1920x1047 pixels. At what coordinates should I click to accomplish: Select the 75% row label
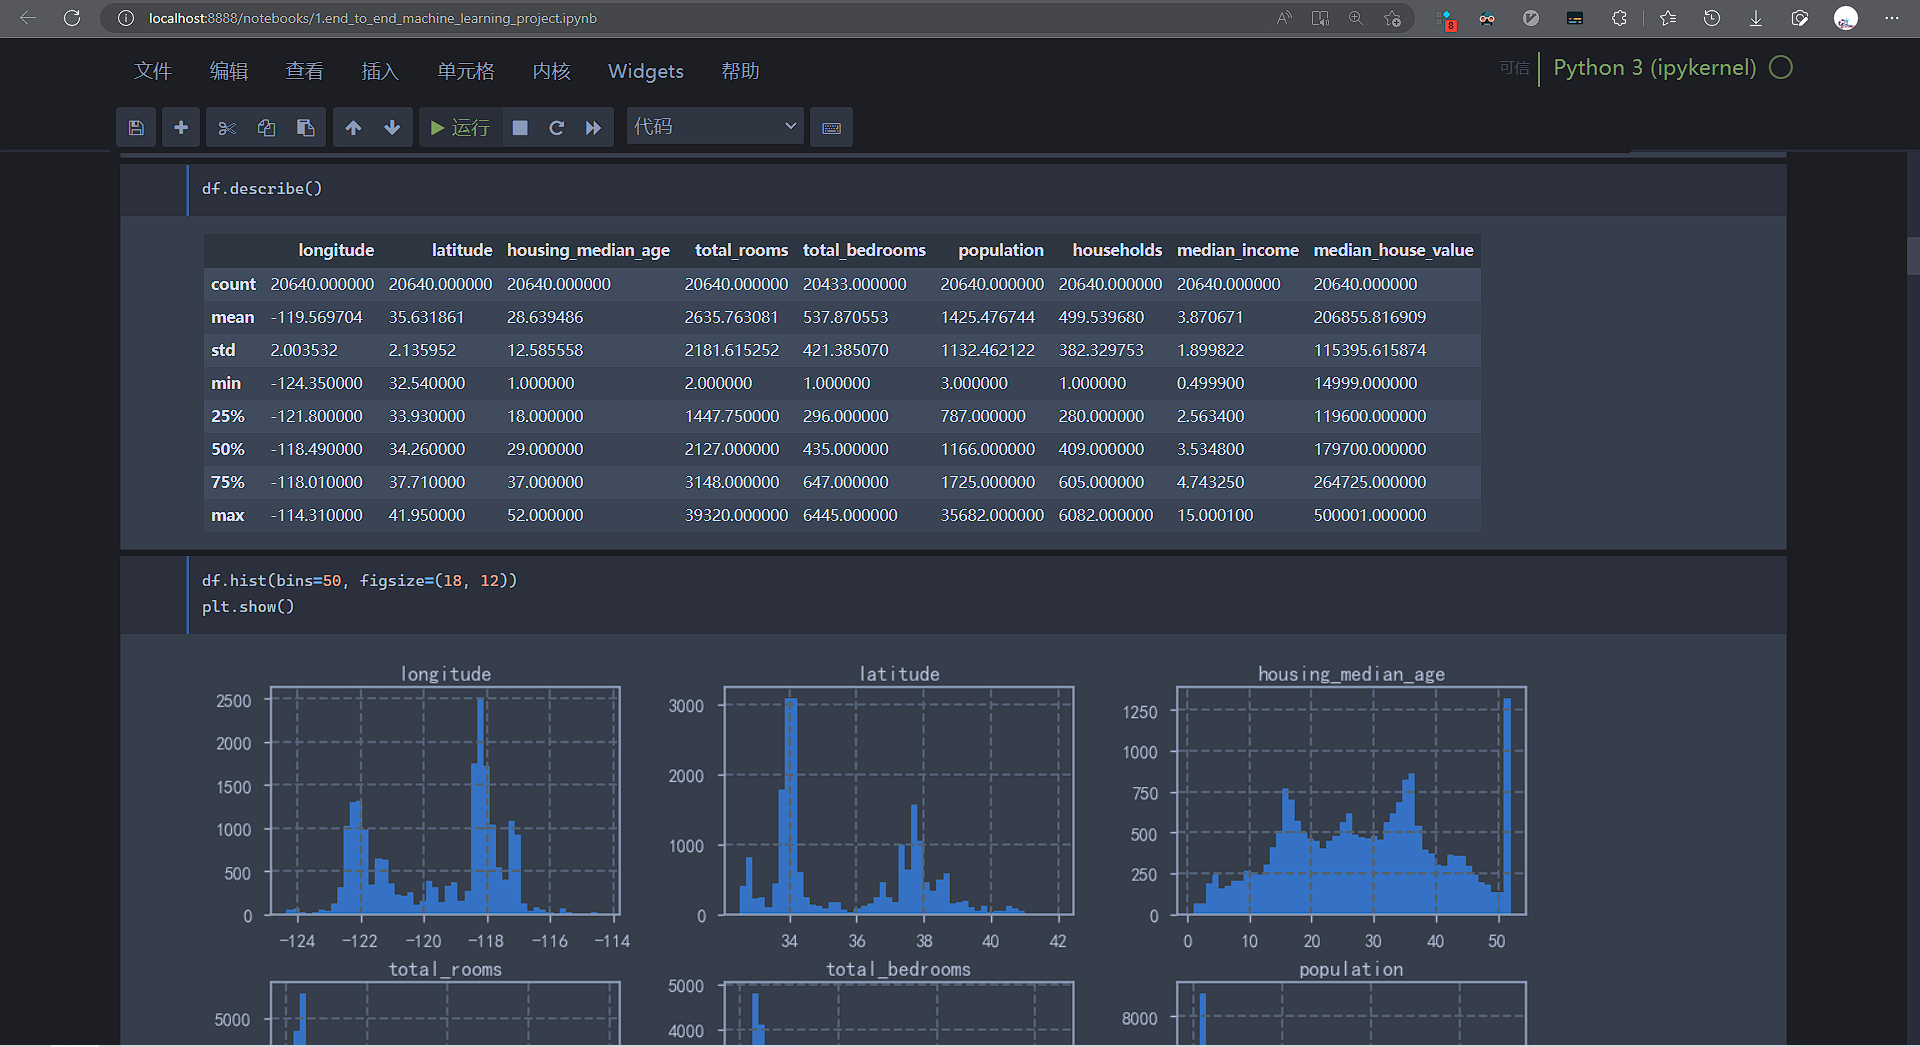pyautogui.click(x=227, y=482)
